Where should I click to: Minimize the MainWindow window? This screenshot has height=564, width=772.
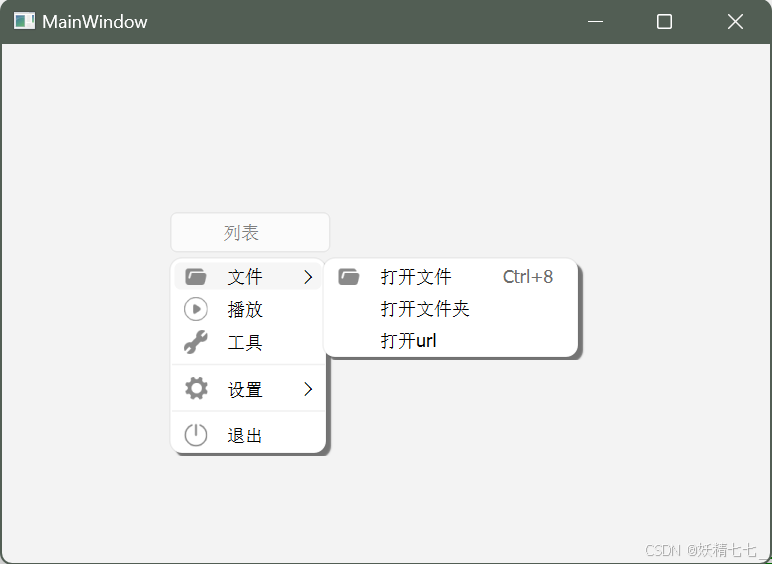[x=595, y=22]
